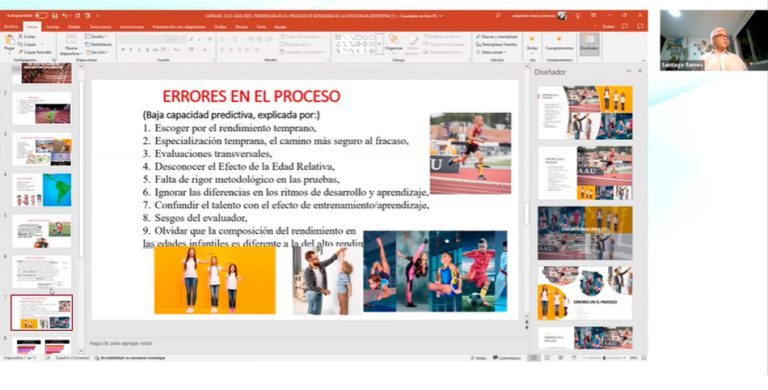
Task: Click the Dictar microphone icon
Action: 532,43
